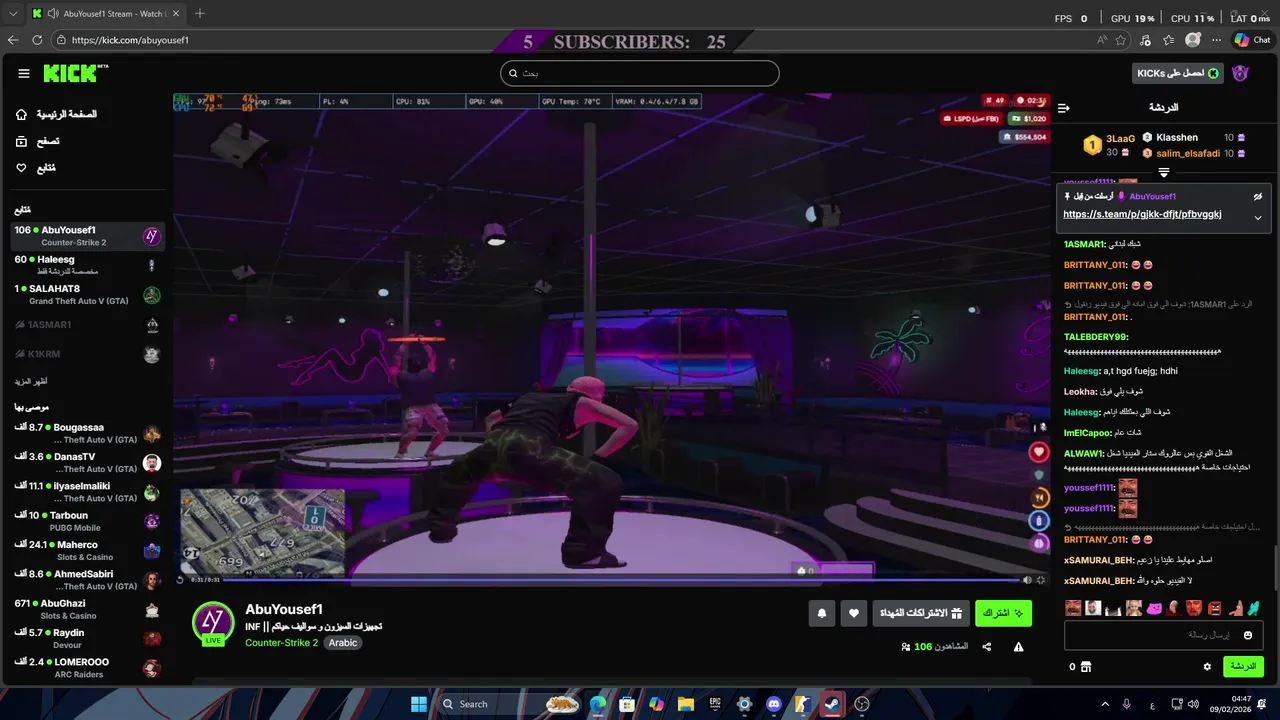Click the Get KICKs button
Viewport: 1280px width, 720px height.
(1179, 73)
